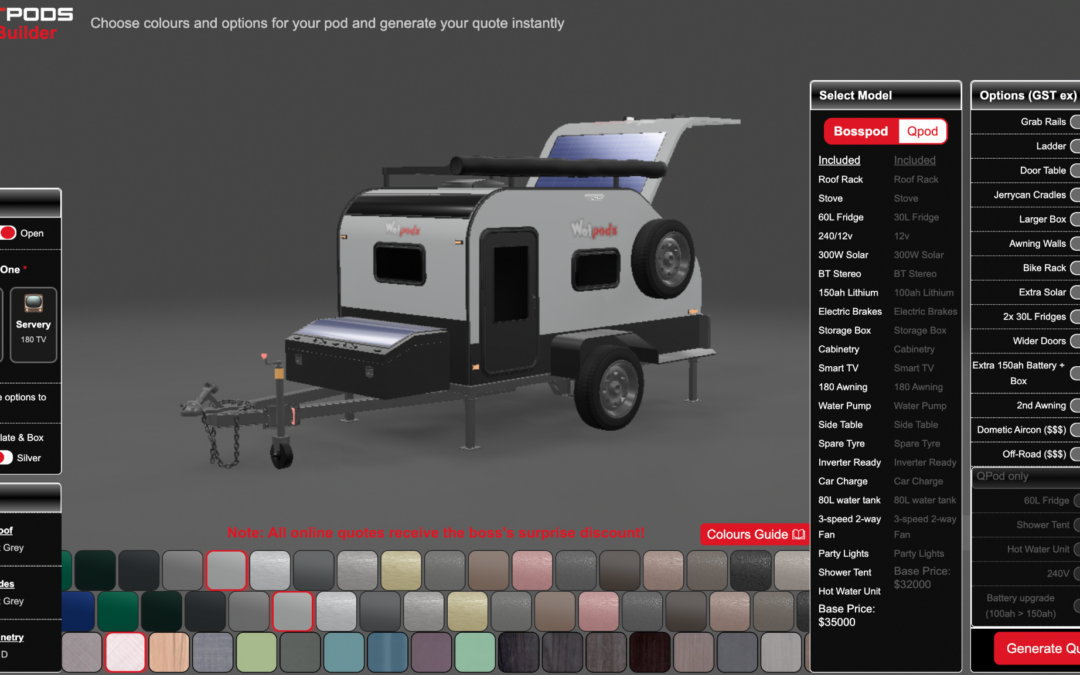Click the 'QPod only' section label
Image resolution: width=1080 pixels, height=675 pixels.
pos(1002,476)
